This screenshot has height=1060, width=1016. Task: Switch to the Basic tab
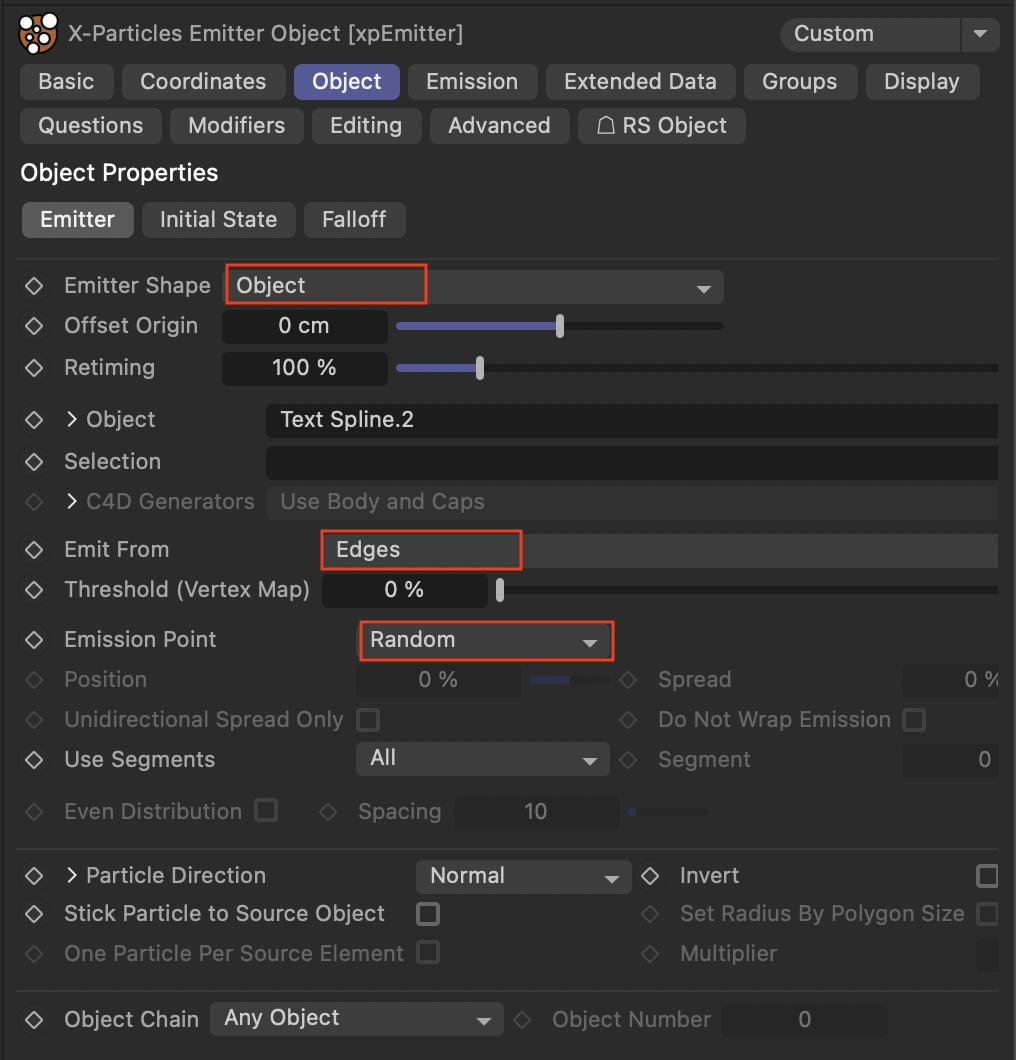point(66,82)
